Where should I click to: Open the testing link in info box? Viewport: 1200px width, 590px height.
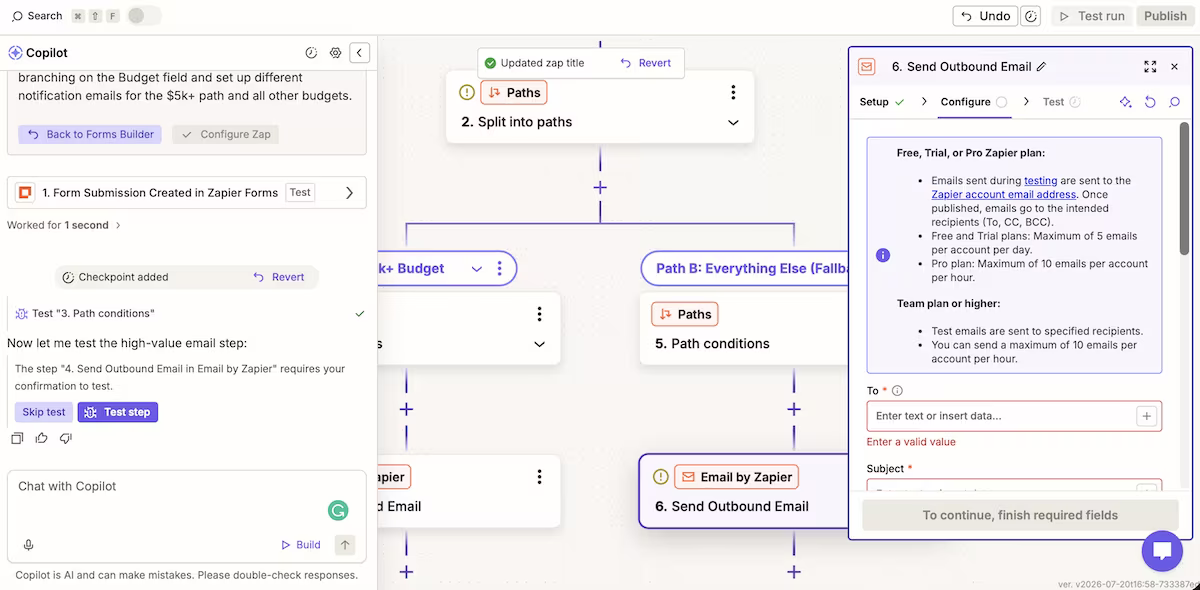(1040, 181)
